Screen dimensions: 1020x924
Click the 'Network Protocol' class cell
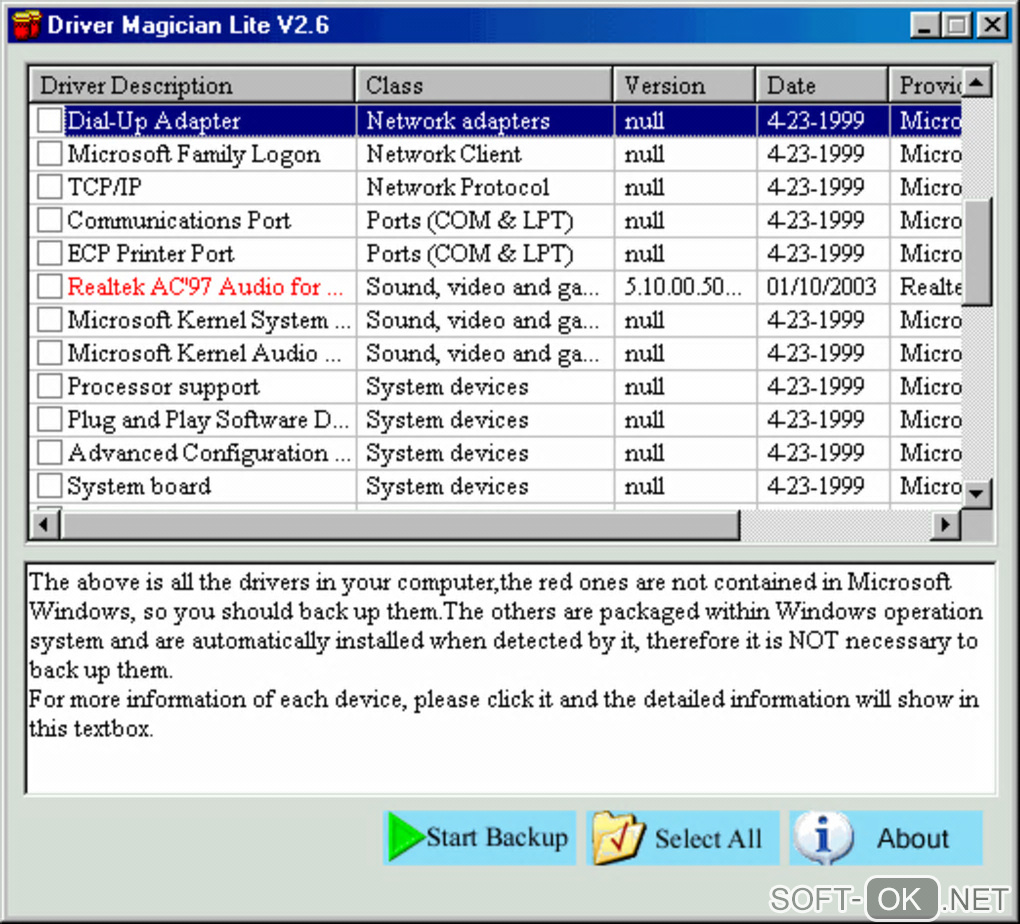click(x=458, y=187)
